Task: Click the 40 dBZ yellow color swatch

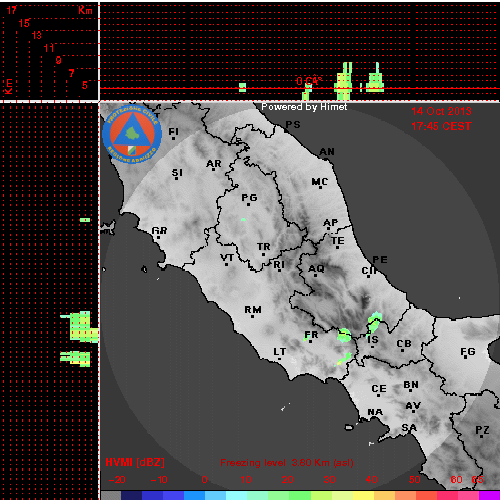Action: coord(364,495)
